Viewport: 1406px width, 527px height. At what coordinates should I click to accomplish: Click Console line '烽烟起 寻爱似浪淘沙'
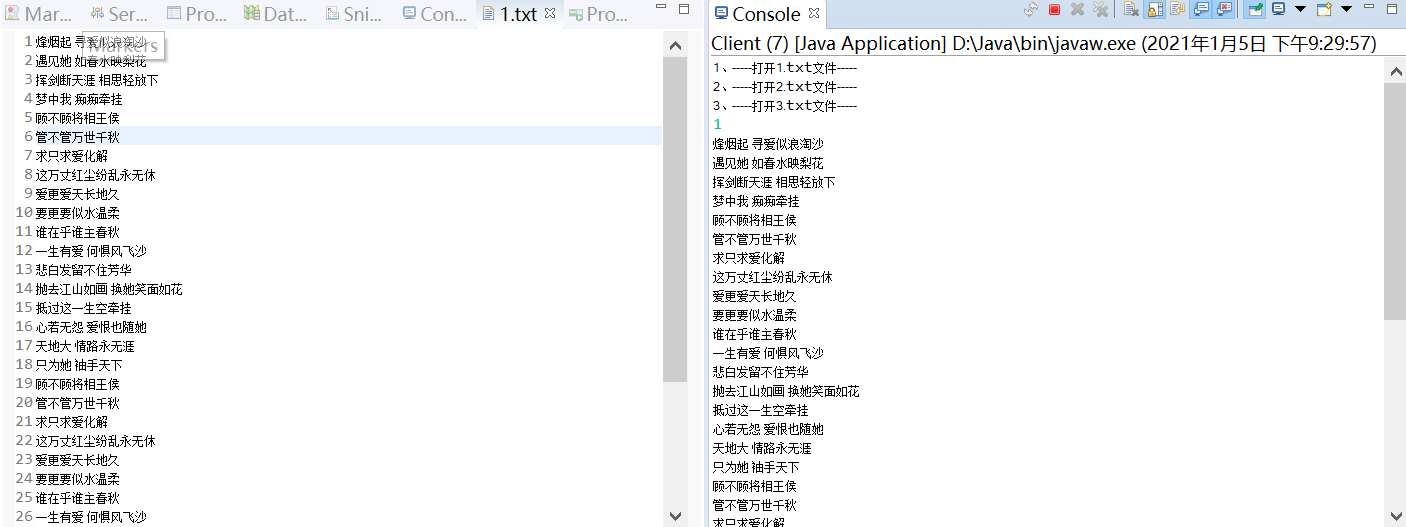(768, 144)
